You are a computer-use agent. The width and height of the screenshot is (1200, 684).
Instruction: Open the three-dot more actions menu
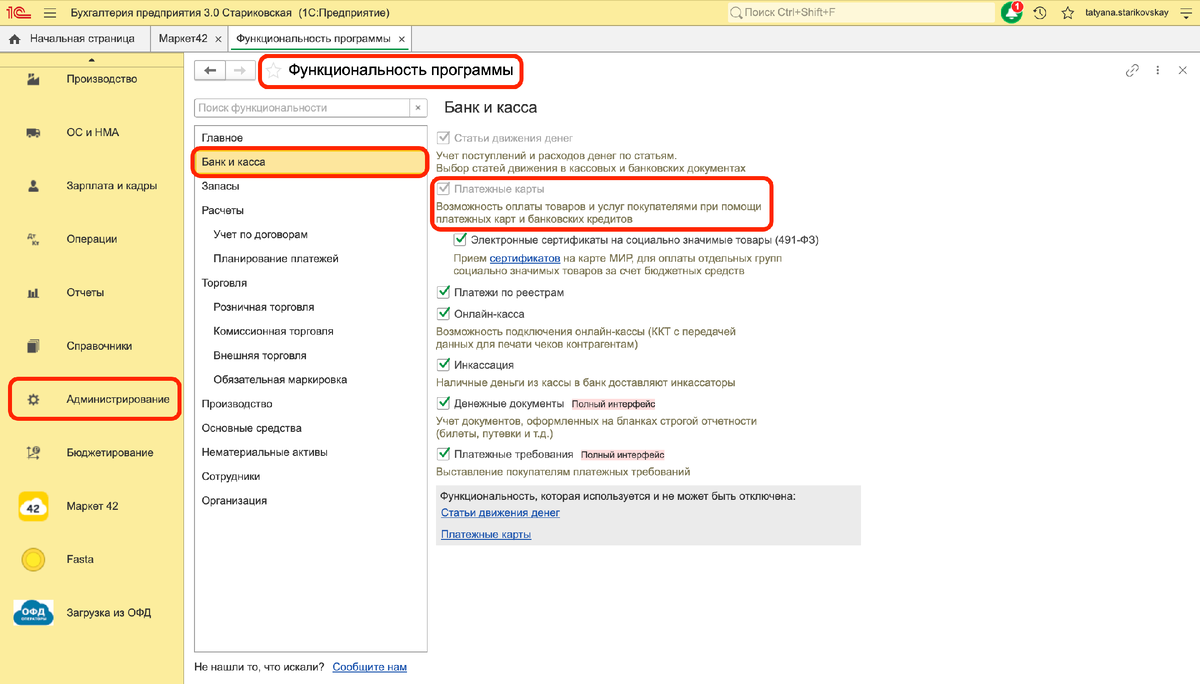[x=1158, y=70]
